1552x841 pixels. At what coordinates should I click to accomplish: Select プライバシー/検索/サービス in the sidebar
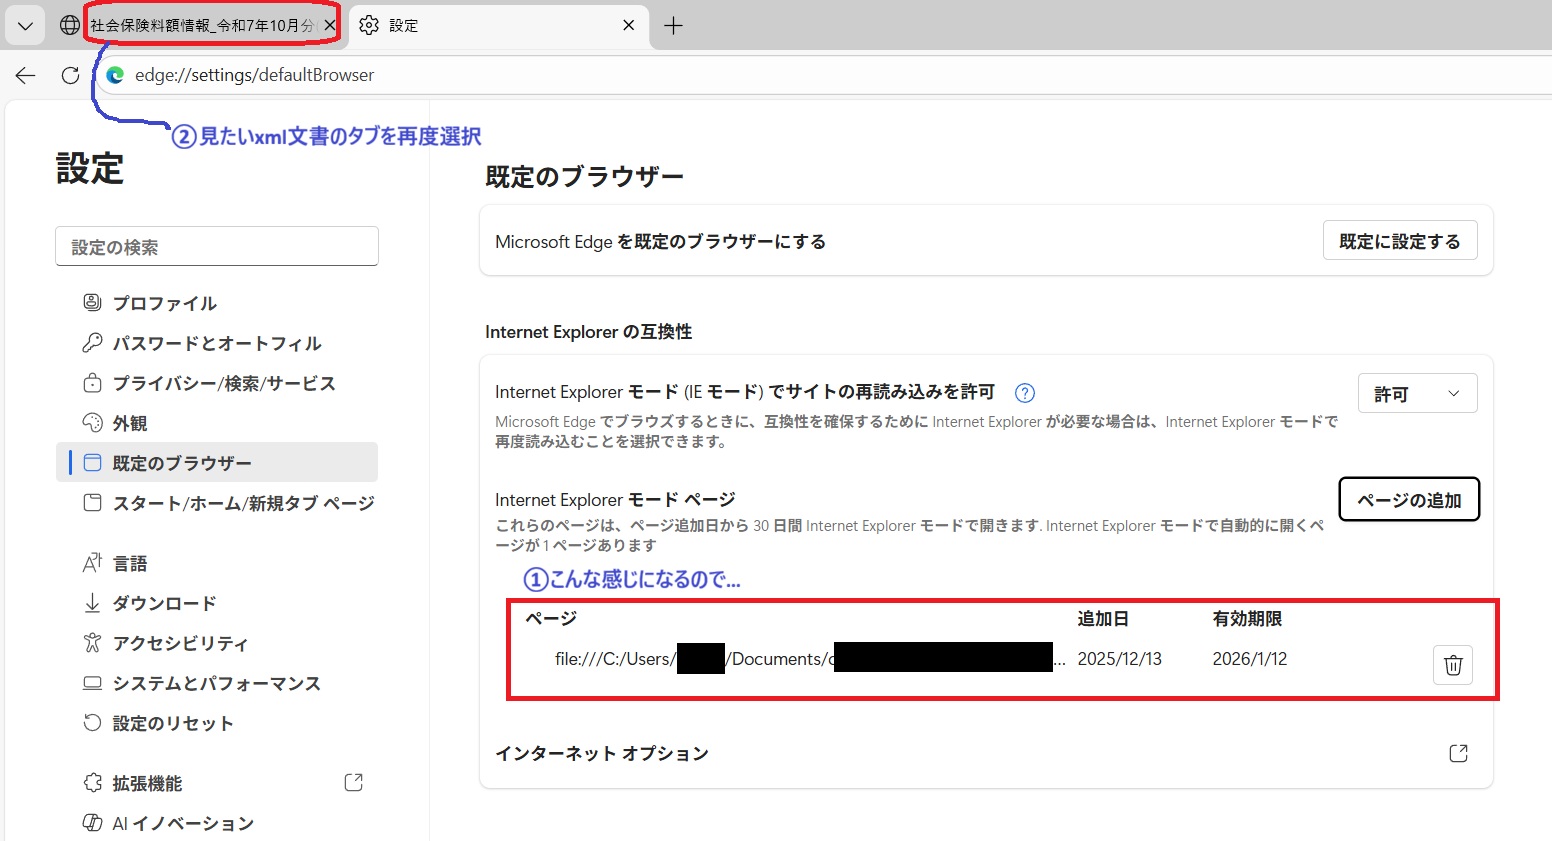tap(223, 383)
